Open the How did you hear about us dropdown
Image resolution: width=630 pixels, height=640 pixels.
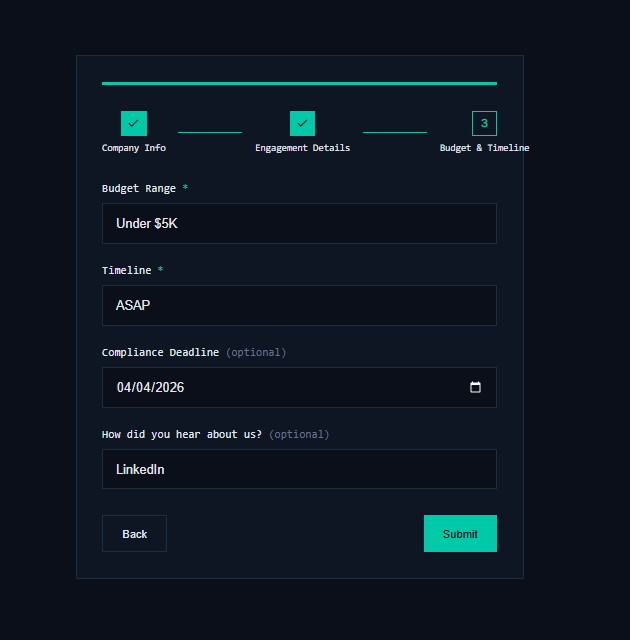click(299, 469)
